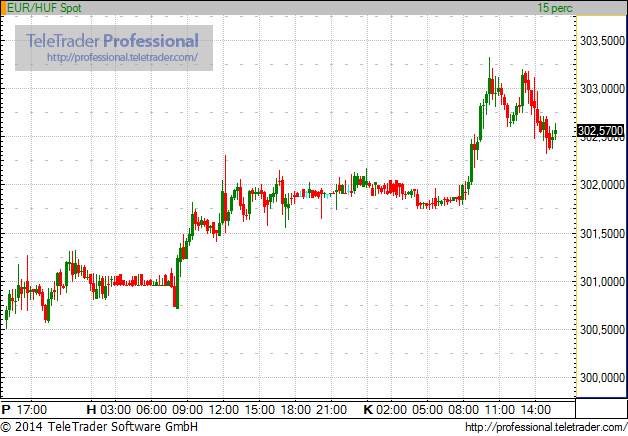Click the 15:00 time axis label
The width and height of the screenshot is (628, 436).
[x=260, y=410]
